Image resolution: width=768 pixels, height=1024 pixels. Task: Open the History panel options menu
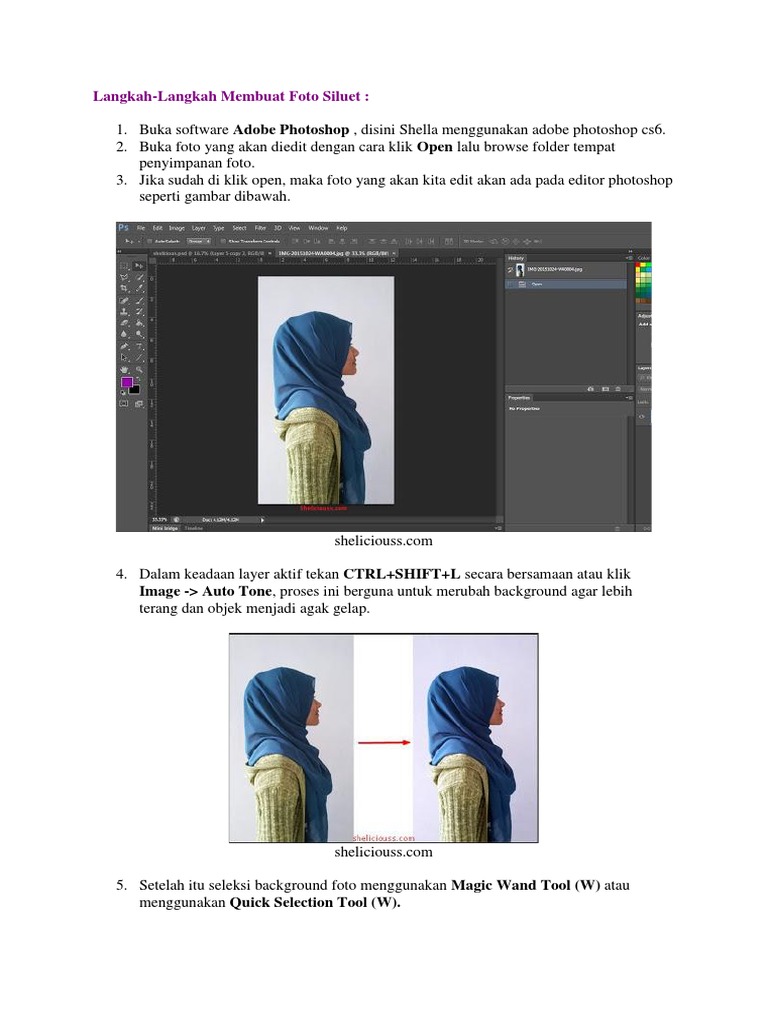pos(629,258)
